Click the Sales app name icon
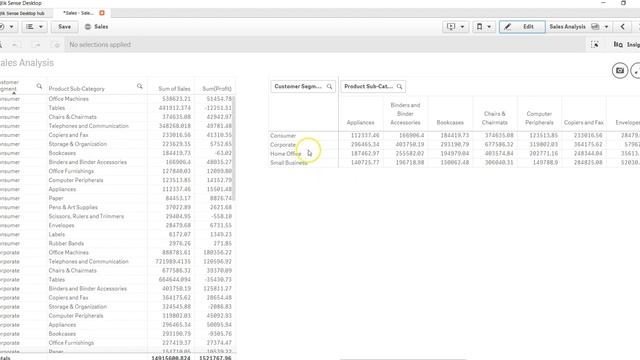 coord(88,27)
